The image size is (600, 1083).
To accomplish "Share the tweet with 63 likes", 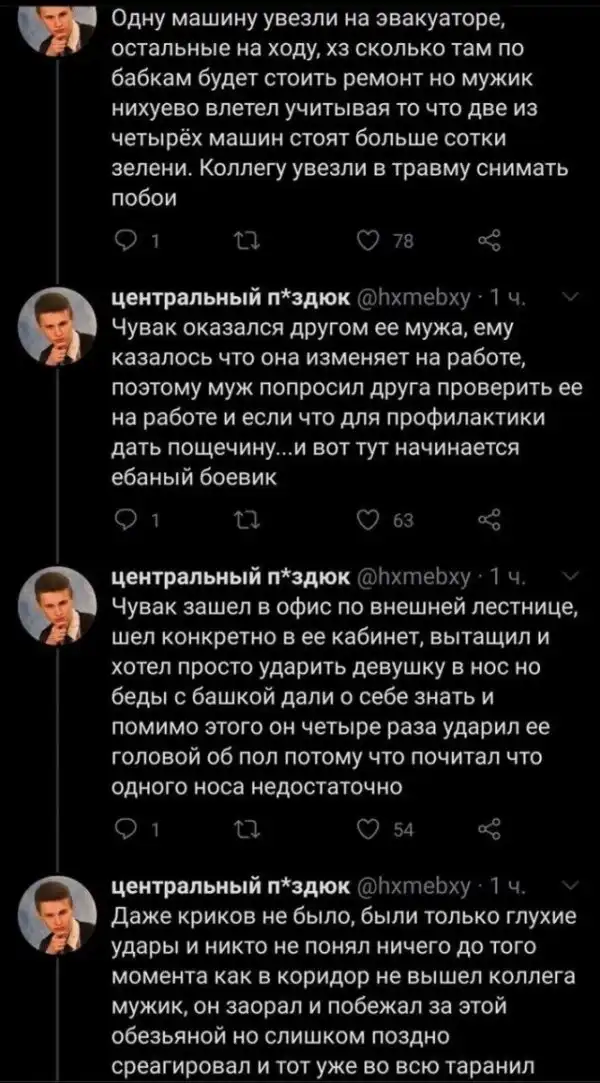I will pyautogui.click(x=490, y=516).
